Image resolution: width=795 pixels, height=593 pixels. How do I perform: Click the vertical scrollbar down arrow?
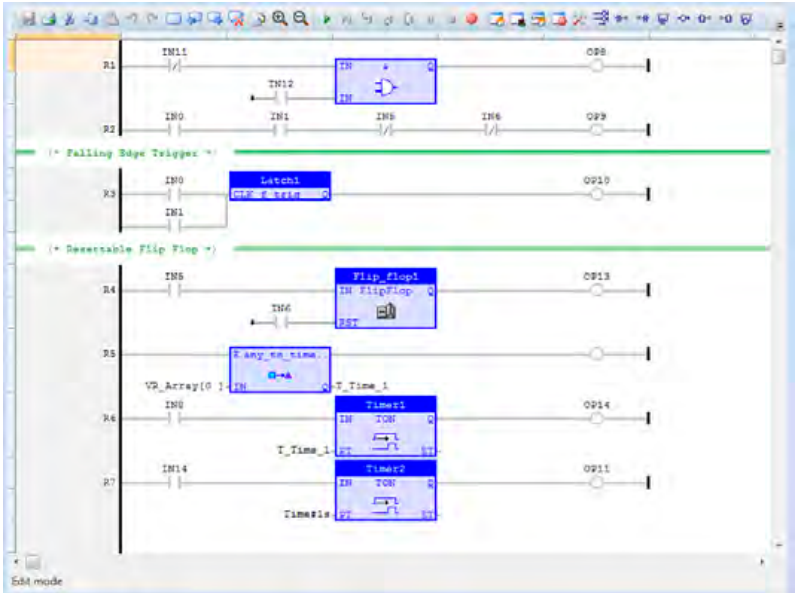coord(779,545)
